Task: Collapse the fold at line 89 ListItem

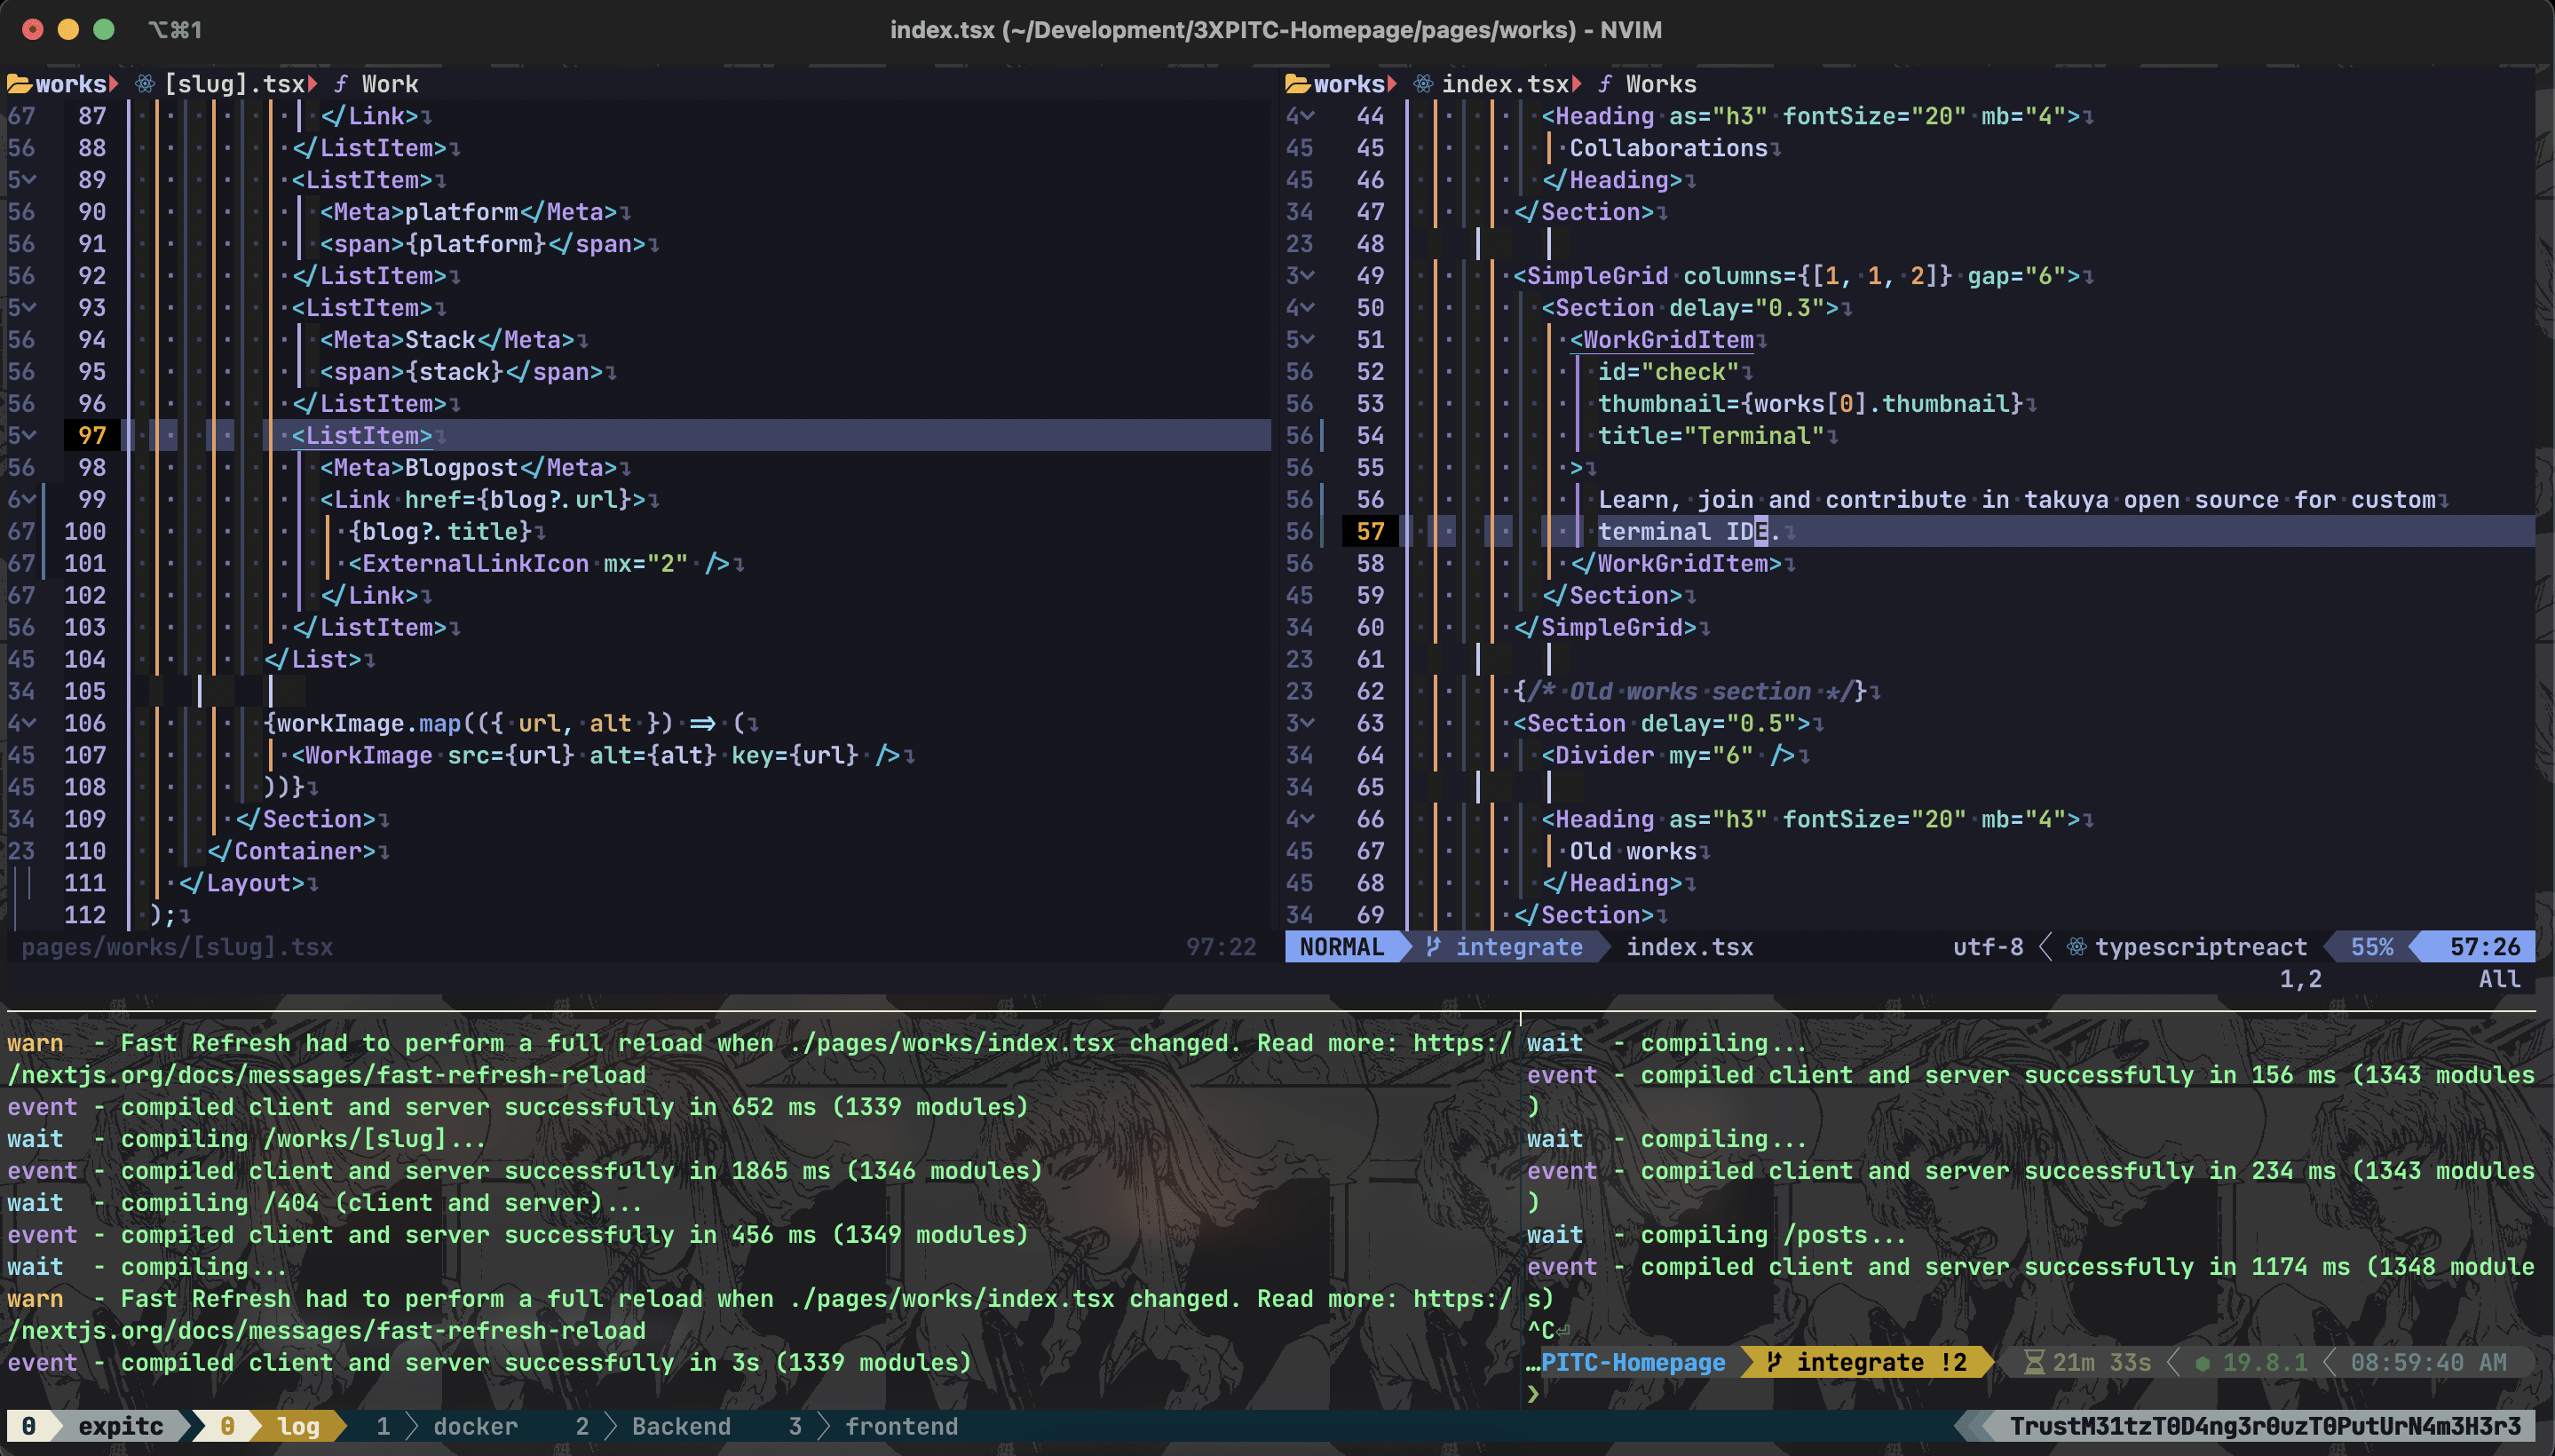Action: point(30,180)
